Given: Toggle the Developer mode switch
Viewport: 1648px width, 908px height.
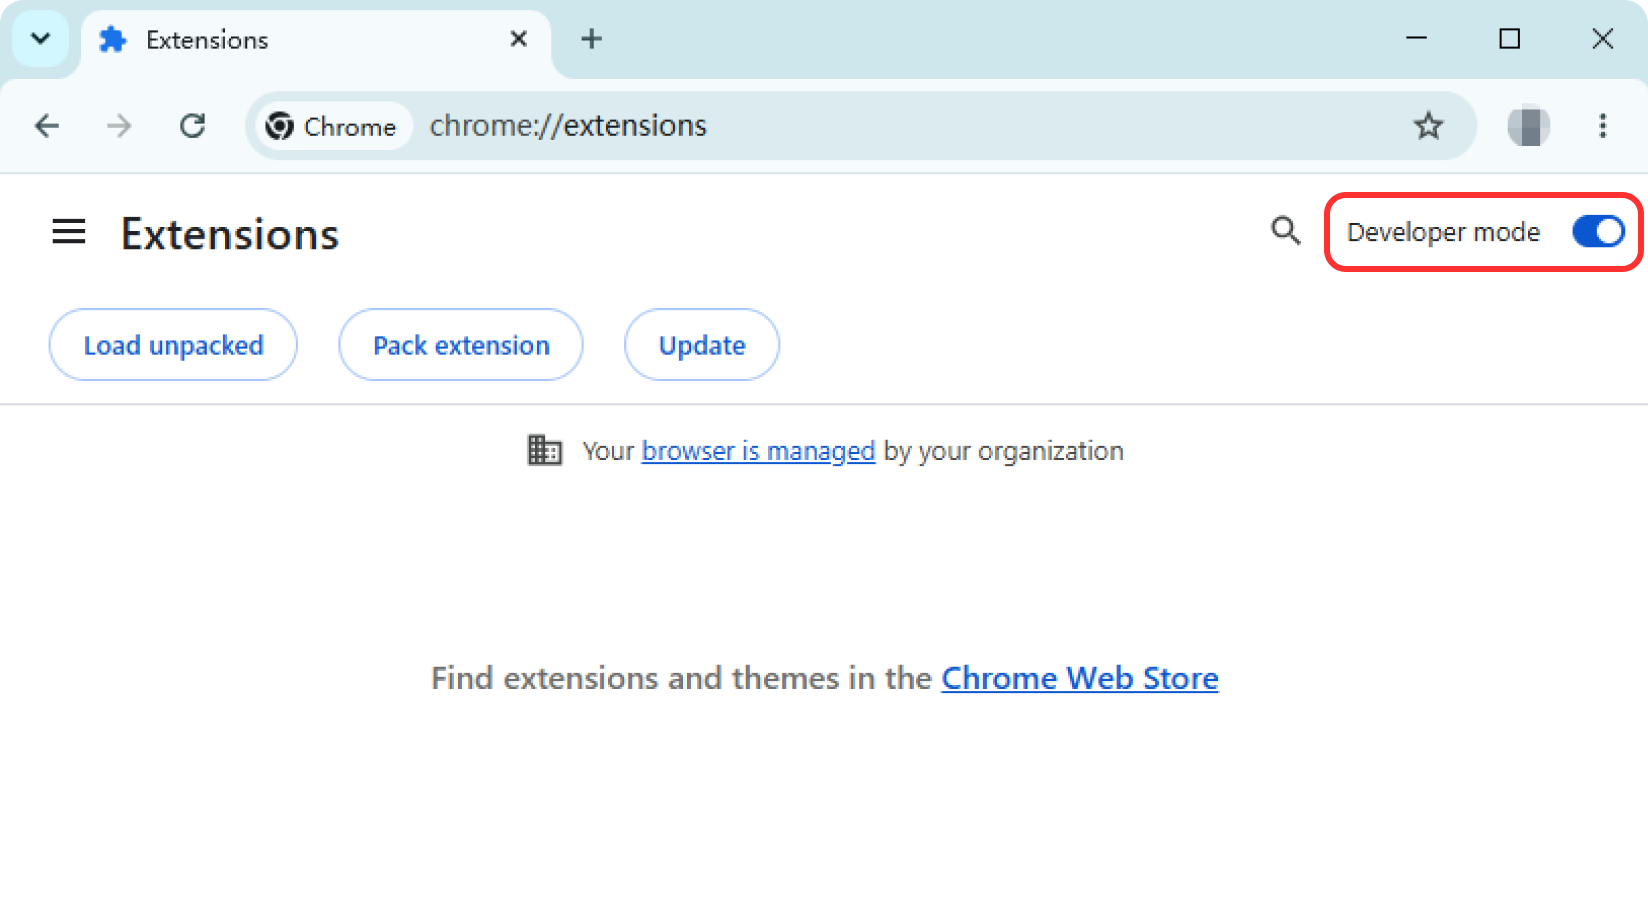Looking at the screenshot, I should pyautogui.click(x=1597, y=232).
